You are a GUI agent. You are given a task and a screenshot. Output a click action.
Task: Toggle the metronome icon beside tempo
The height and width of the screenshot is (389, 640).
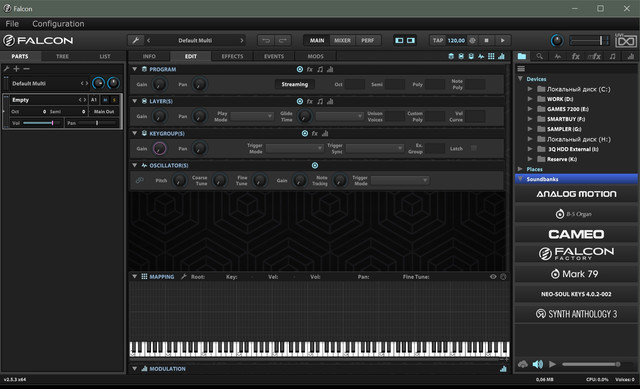pos(472,40)
